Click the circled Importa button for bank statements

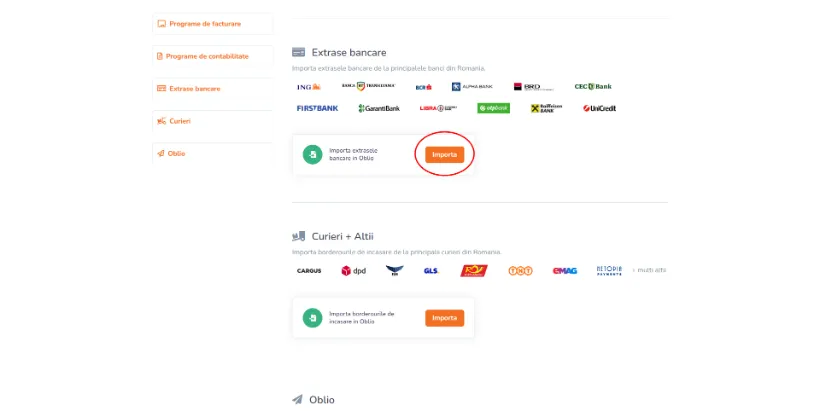point(445,155)
